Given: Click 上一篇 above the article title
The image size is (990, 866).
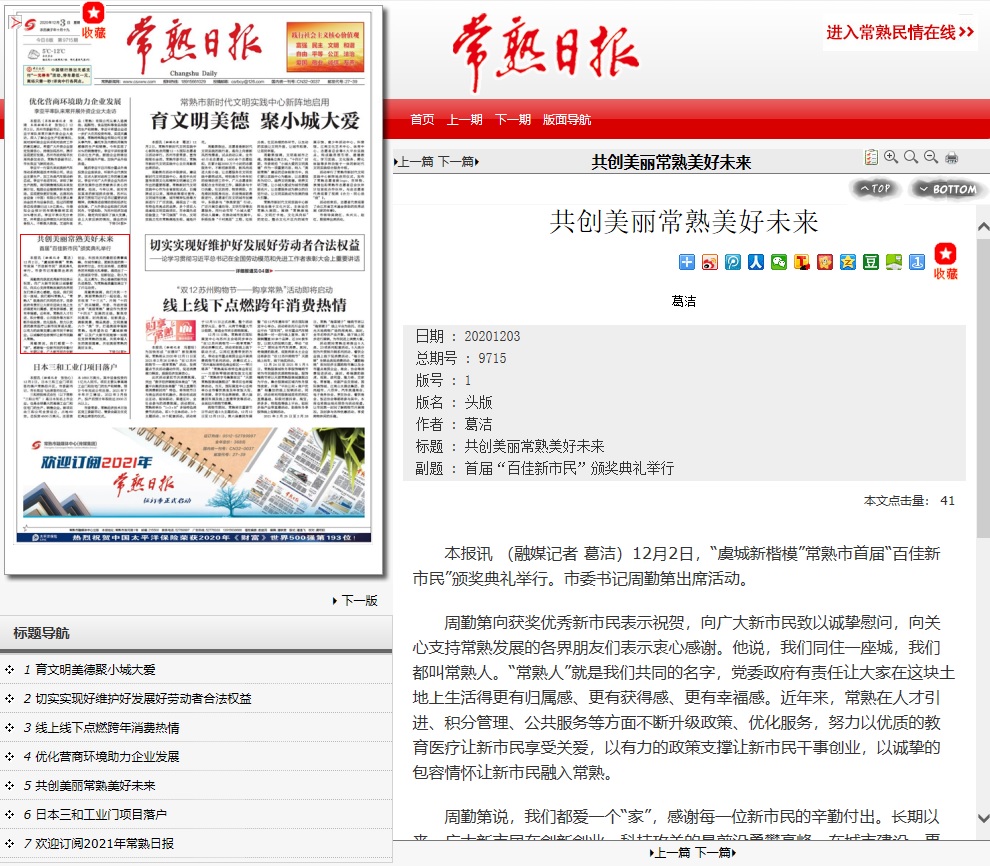Looking at the screenshot, I should [415, 162].
